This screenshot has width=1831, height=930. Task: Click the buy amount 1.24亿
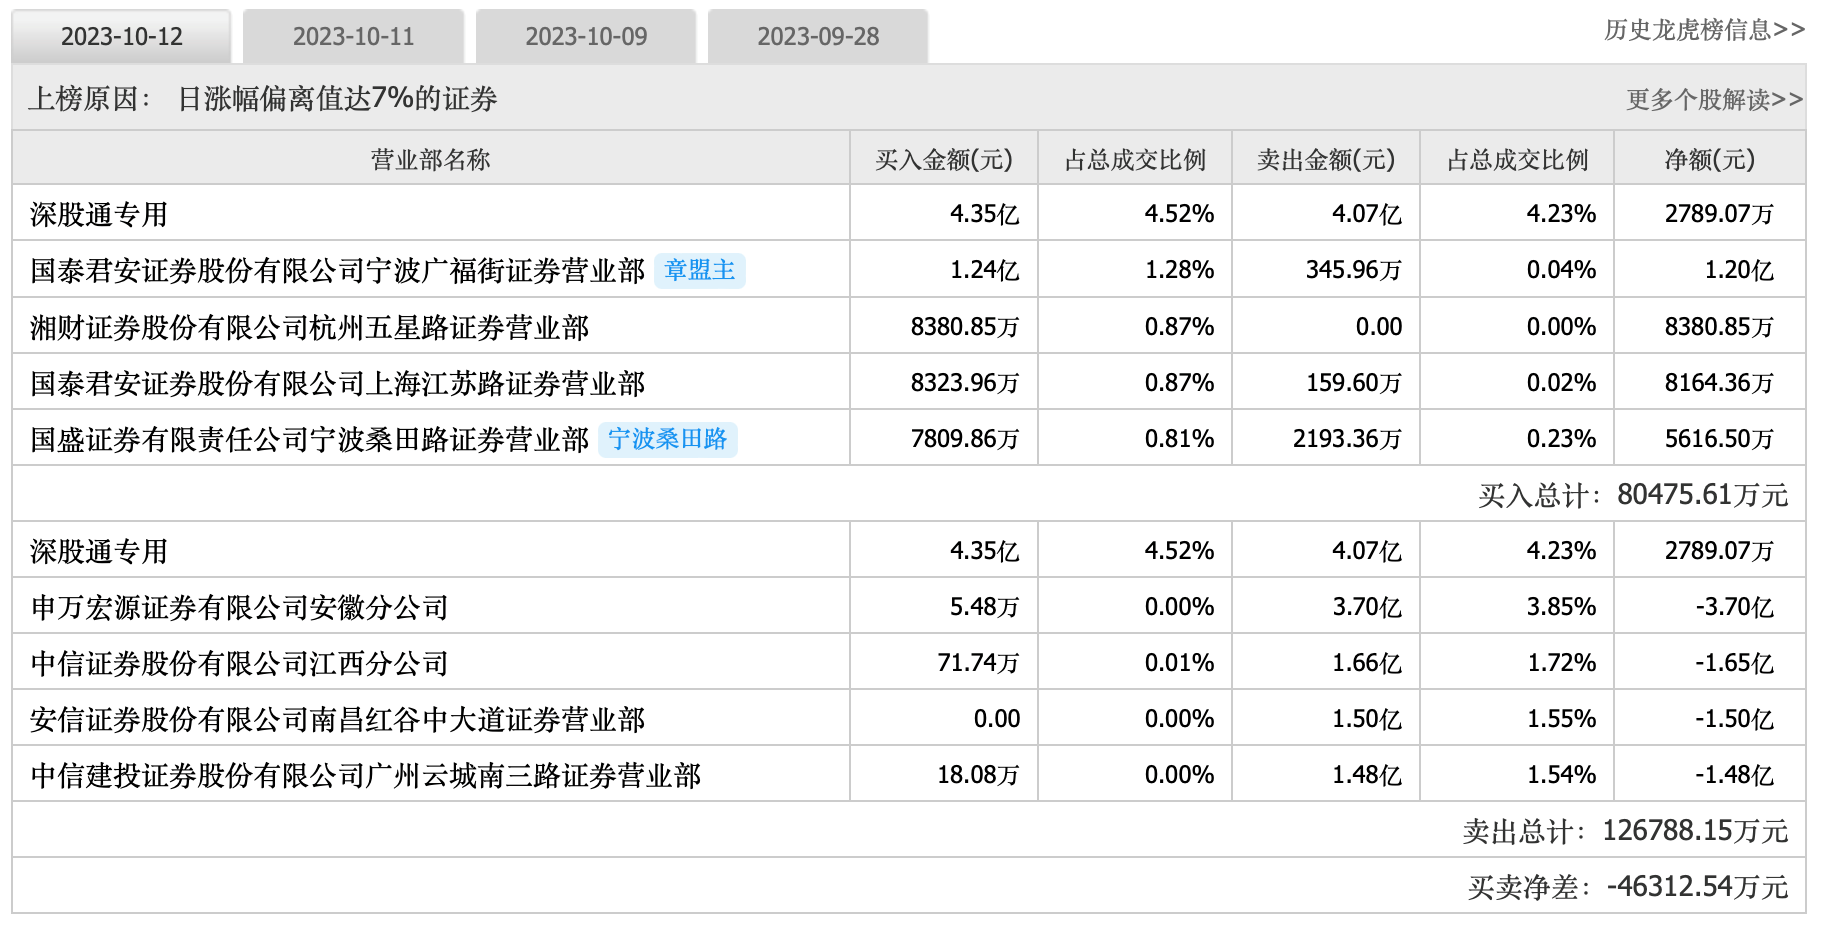click(x=985, y=270)
